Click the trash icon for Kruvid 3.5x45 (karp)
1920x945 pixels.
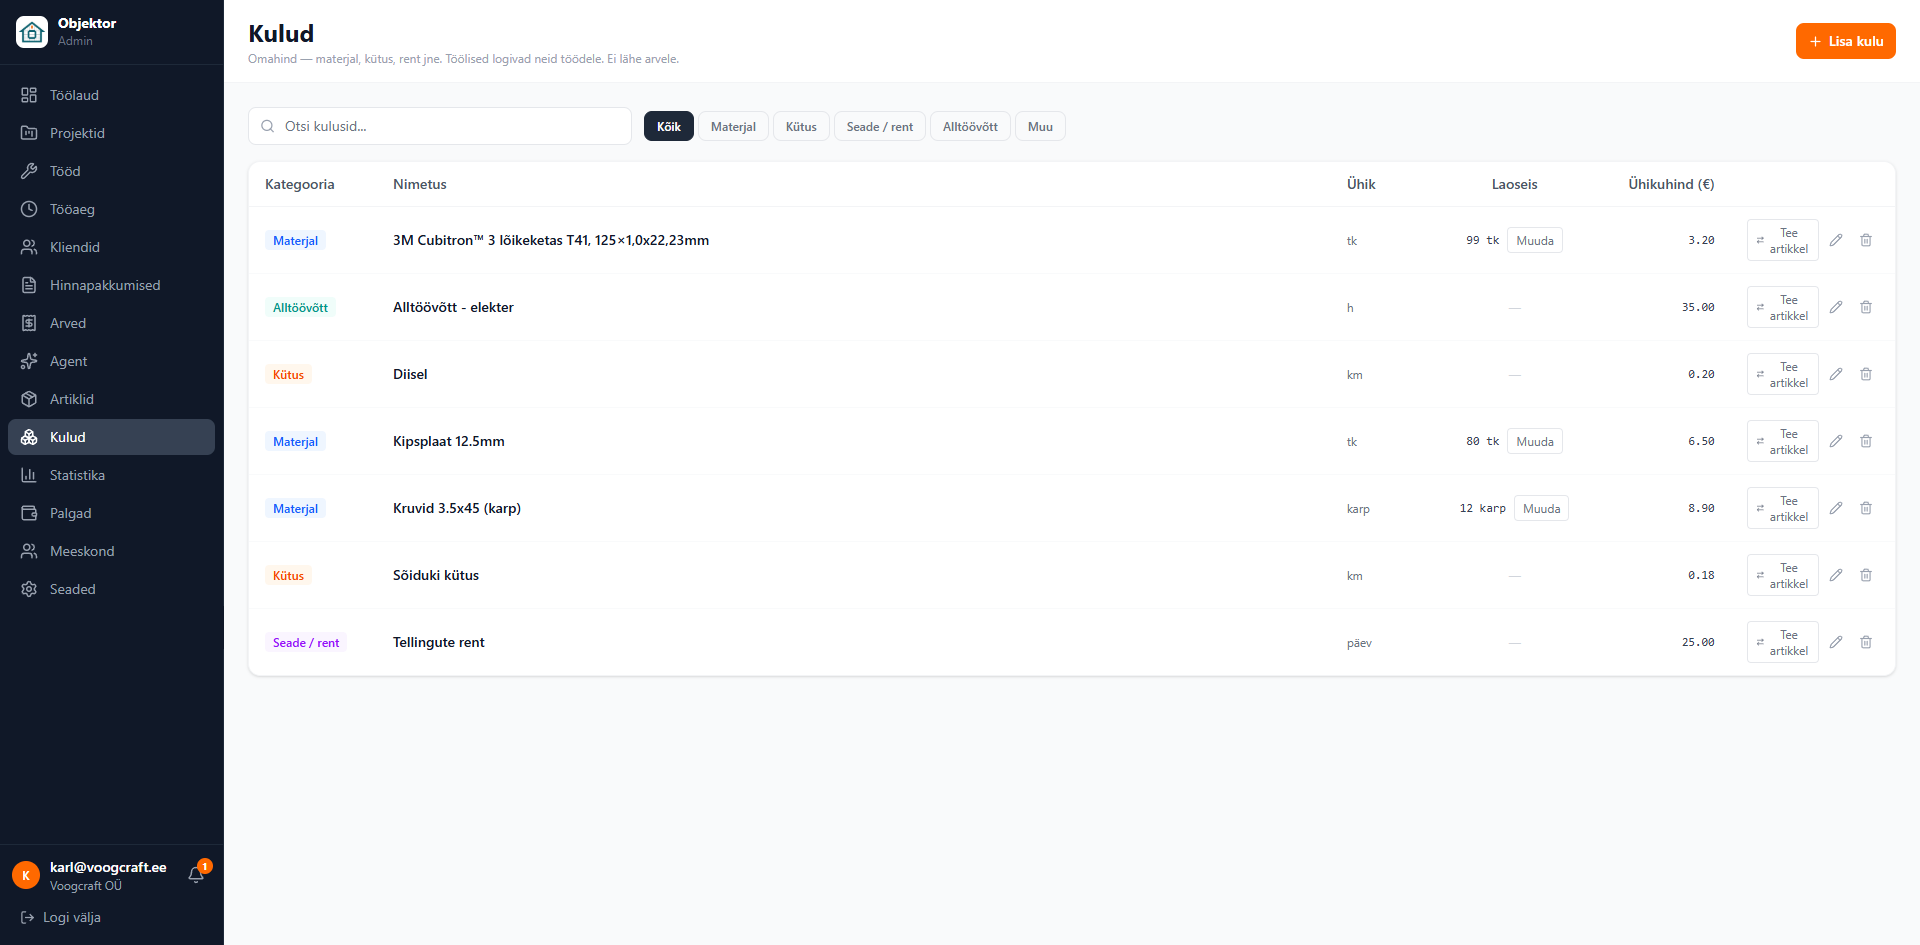[x=1866, y=508]
